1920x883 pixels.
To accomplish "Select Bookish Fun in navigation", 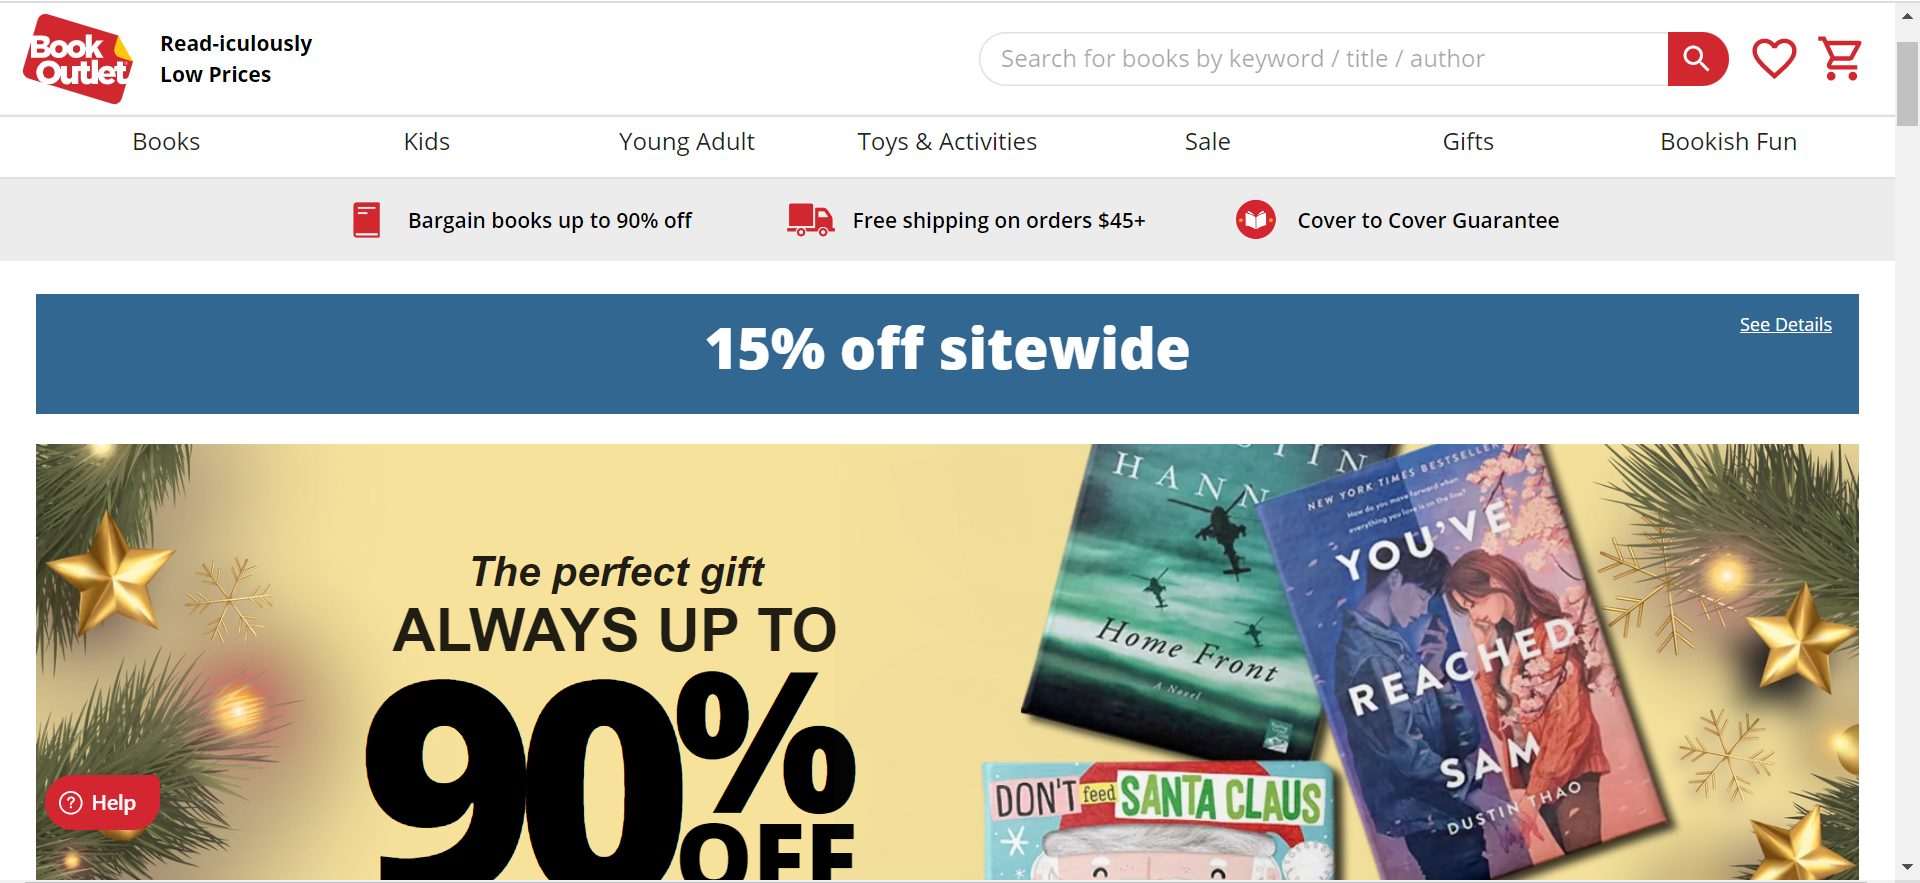I will 1729,142.
